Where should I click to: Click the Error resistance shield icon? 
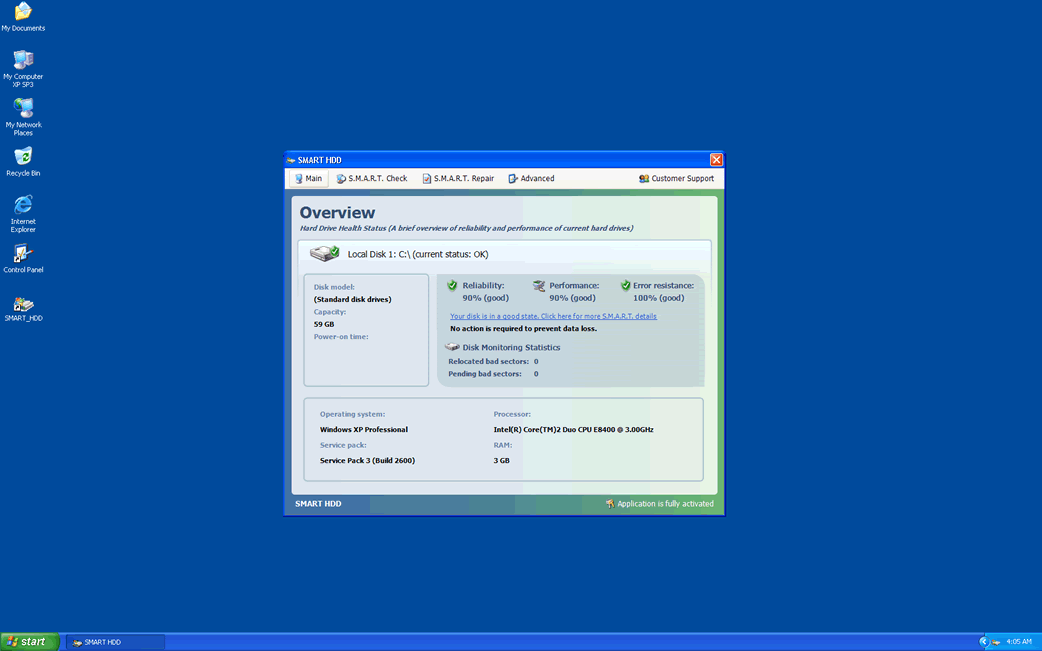(625, 286)
